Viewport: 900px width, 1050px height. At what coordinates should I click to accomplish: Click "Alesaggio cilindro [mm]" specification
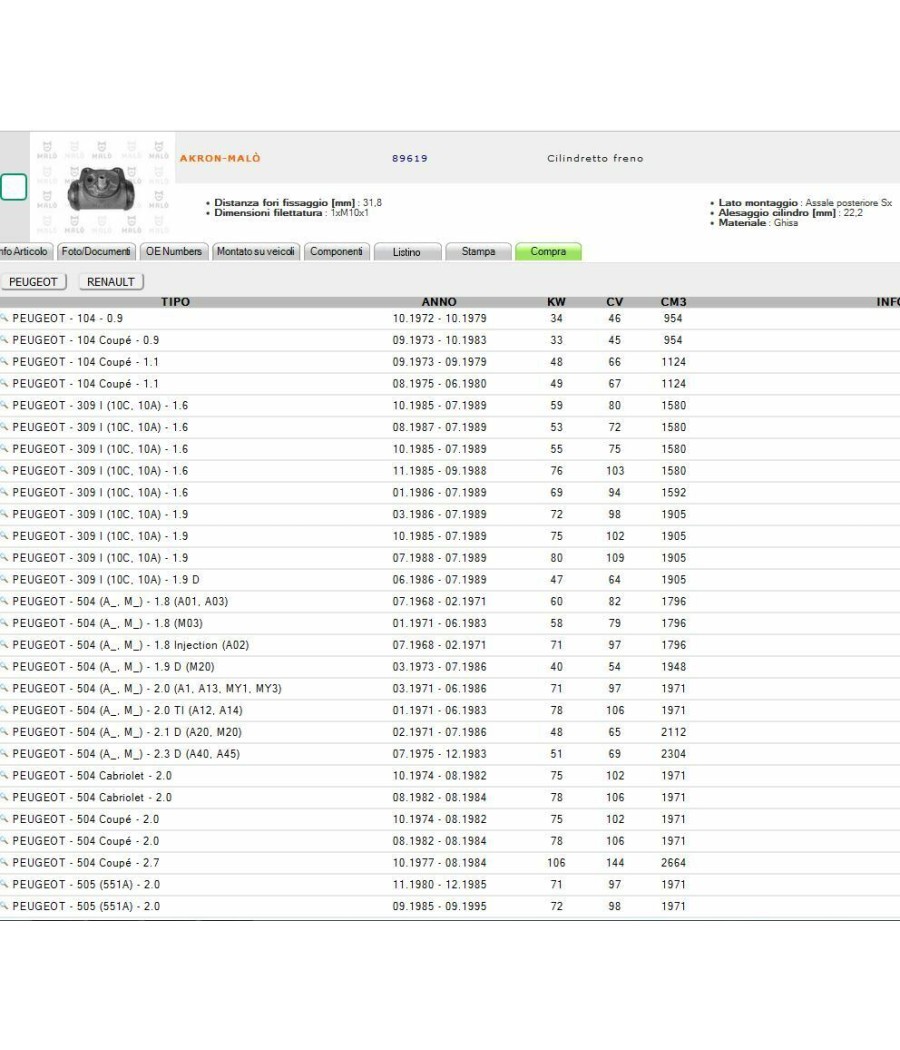(x=791, y=213)
